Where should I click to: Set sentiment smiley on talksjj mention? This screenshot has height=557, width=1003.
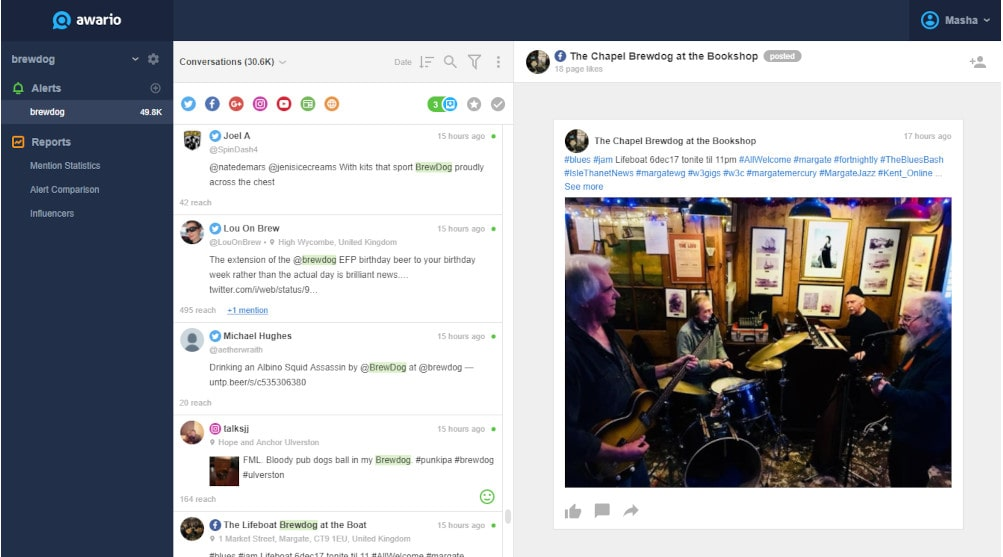pyautogui.click(x=487, y=497)
